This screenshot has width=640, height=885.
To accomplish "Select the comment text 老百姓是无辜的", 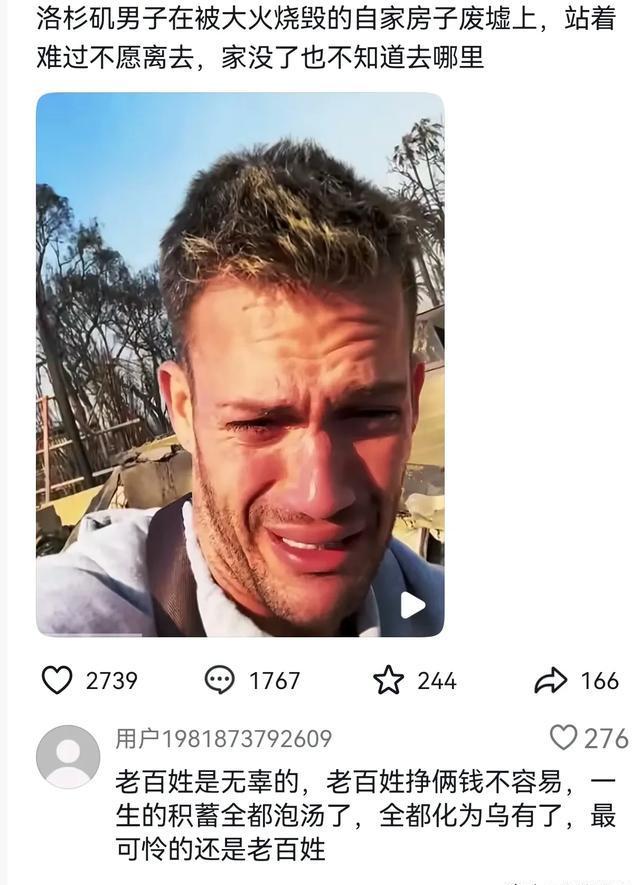I will point(207,782).
